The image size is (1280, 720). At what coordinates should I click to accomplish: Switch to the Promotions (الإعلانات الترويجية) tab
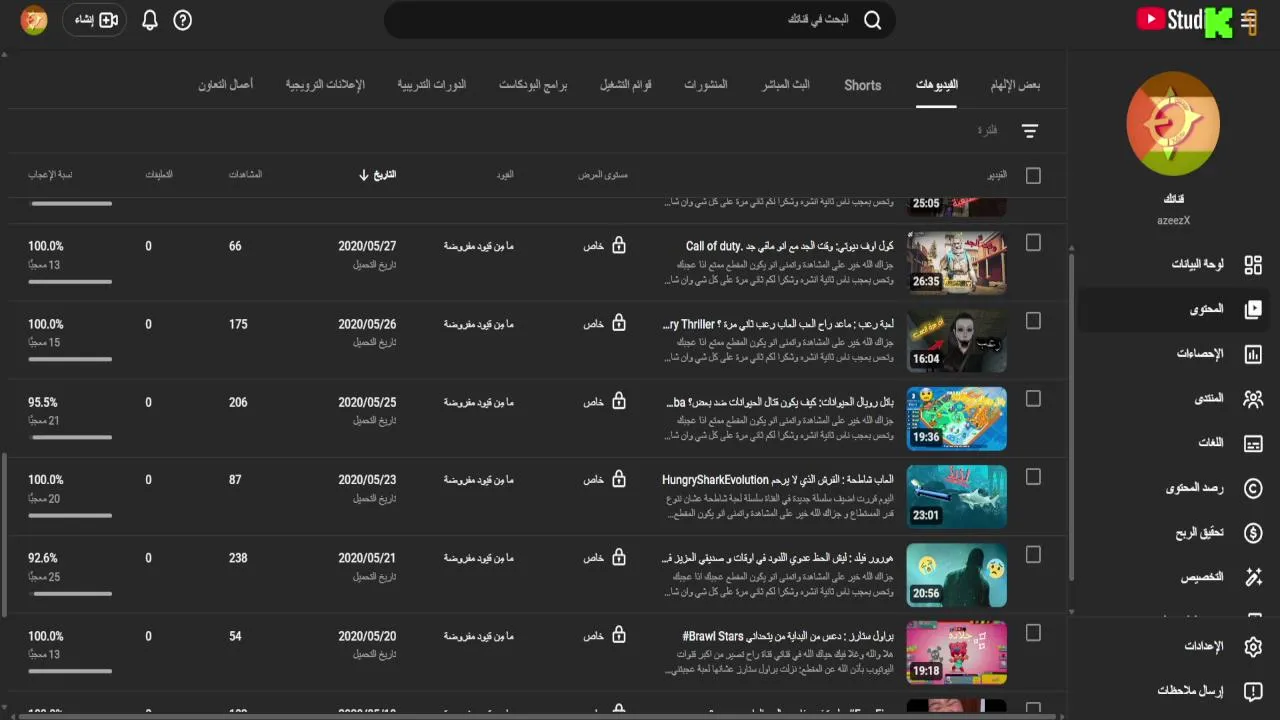(x=325, y=85)
